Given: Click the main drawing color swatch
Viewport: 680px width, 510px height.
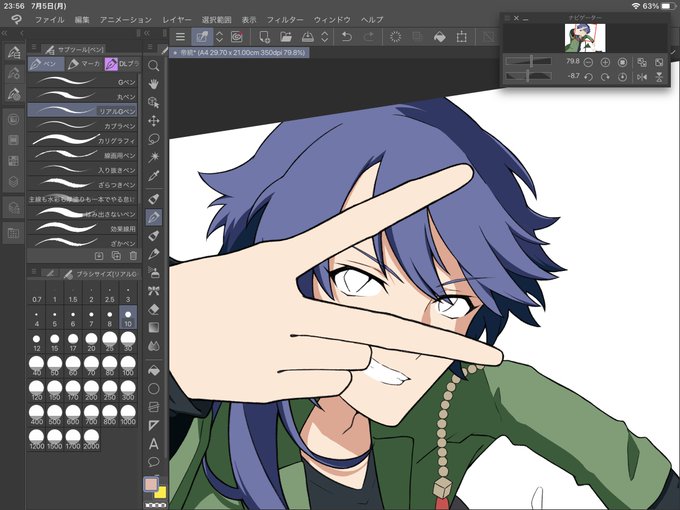Looking at the screenshot, I should pos(150,484).
